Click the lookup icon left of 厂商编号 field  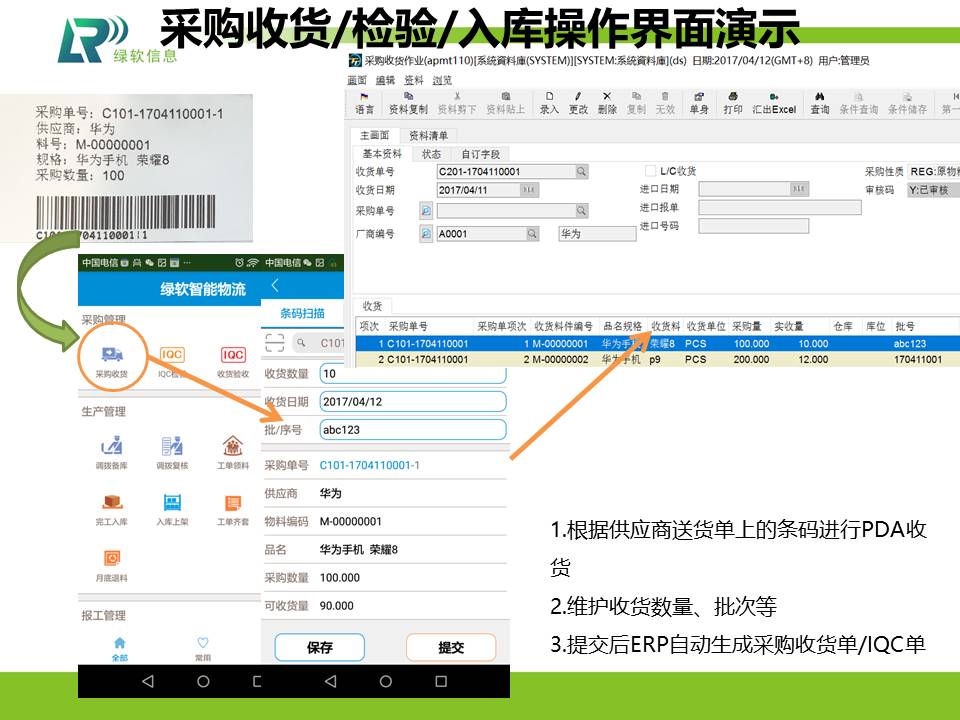point(426,233)
